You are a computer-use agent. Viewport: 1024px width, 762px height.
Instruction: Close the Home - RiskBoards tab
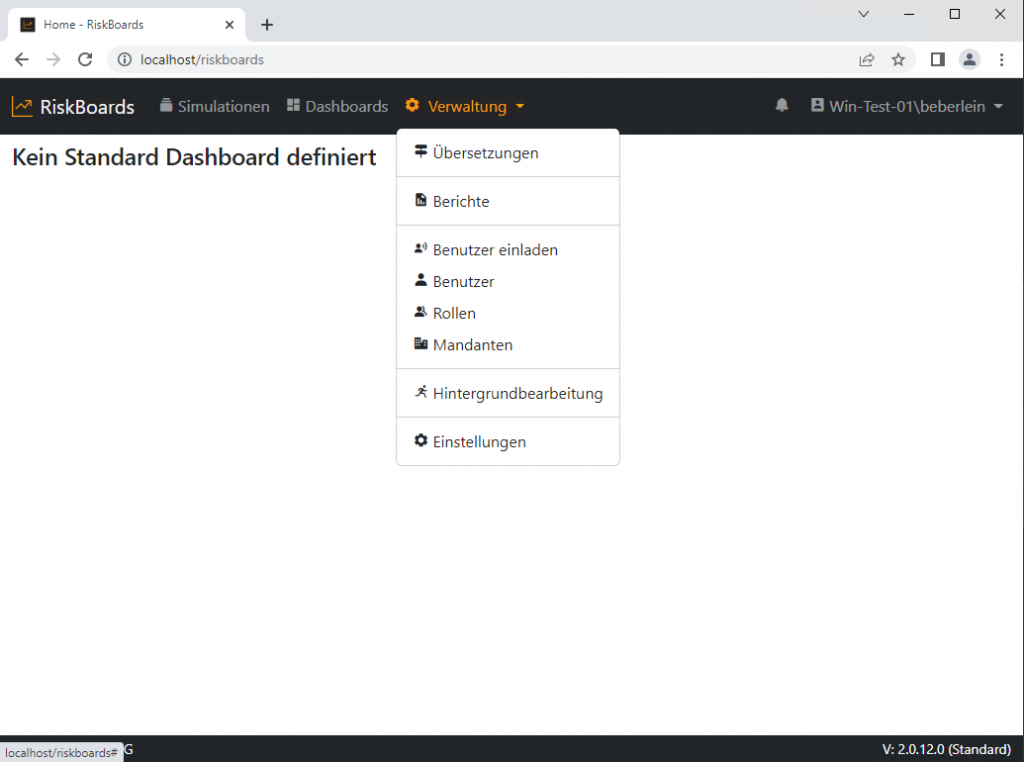229,25
